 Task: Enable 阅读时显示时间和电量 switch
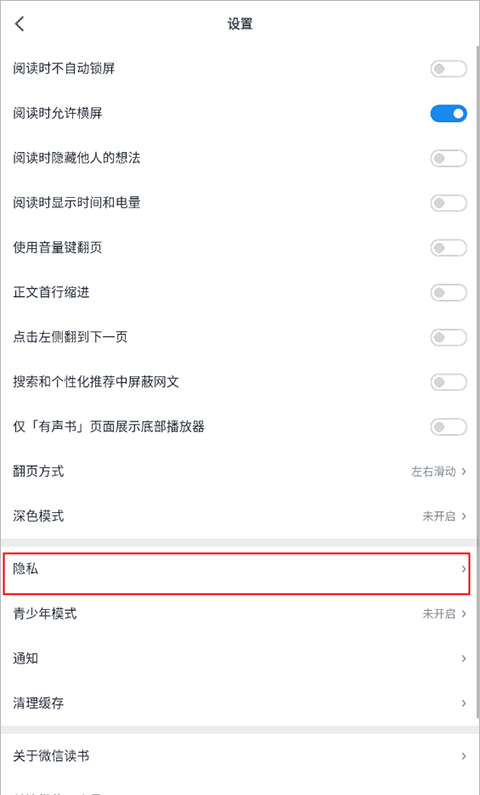pyautogui.click(x=449, y=203)
